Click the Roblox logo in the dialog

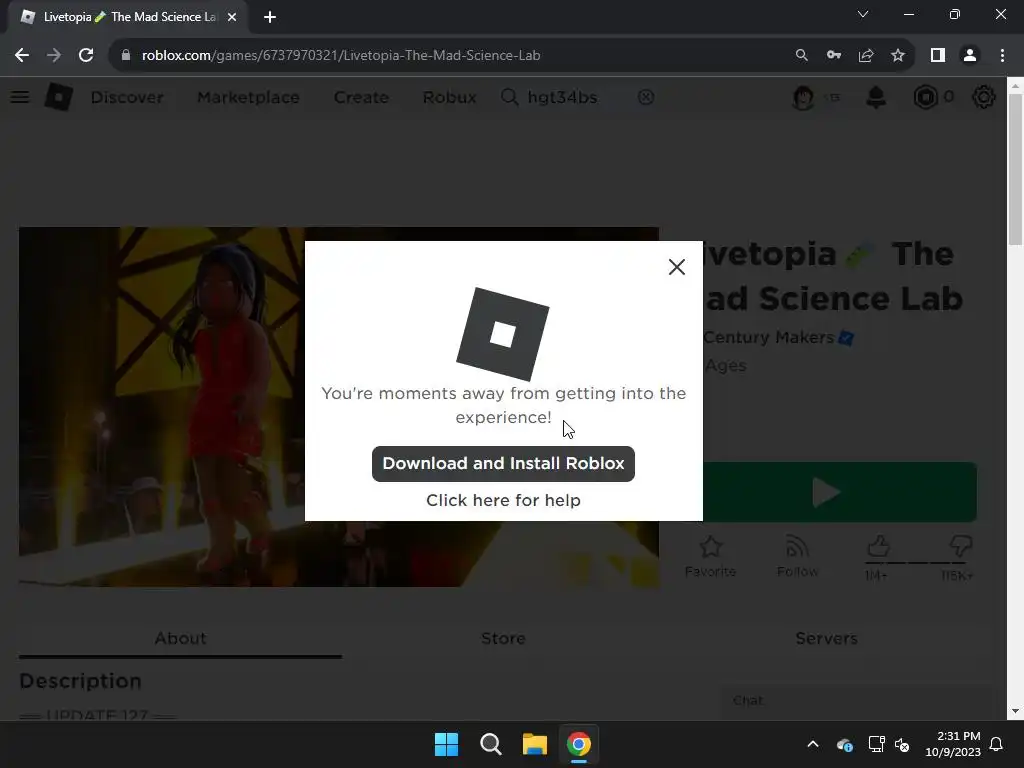point(503,334)
